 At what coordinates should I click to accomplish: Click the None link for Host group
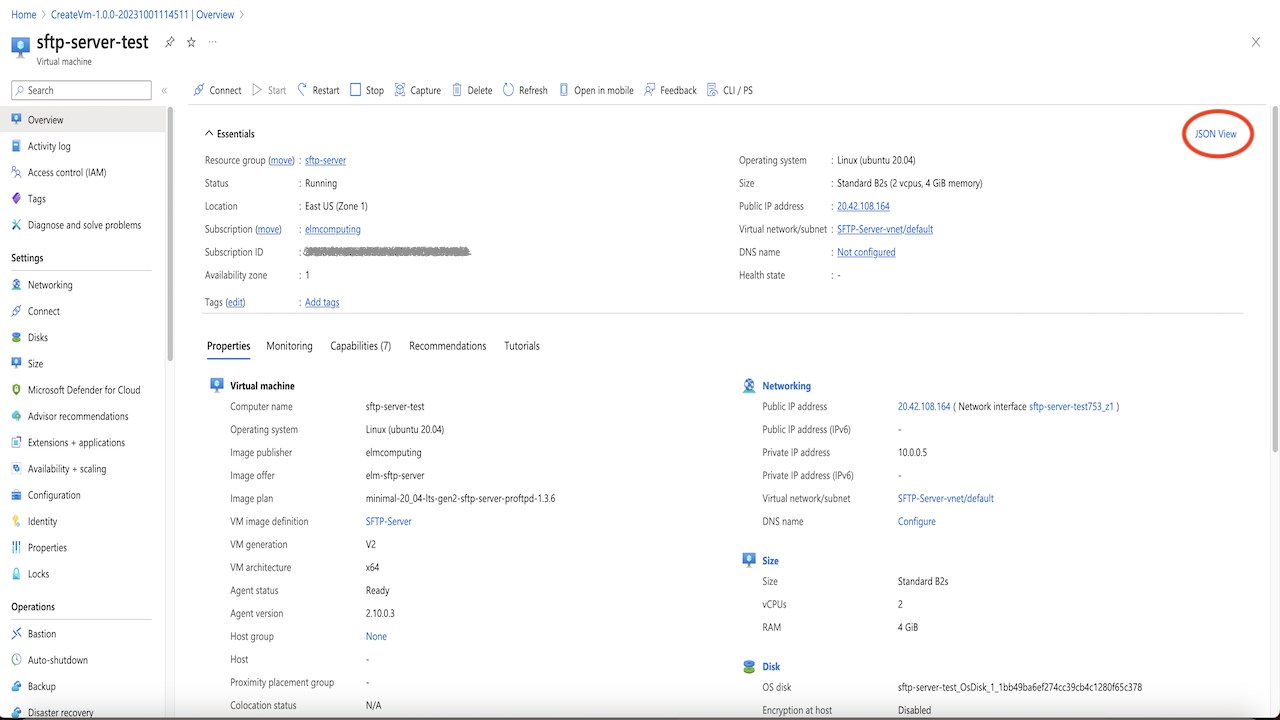[376, 636]
